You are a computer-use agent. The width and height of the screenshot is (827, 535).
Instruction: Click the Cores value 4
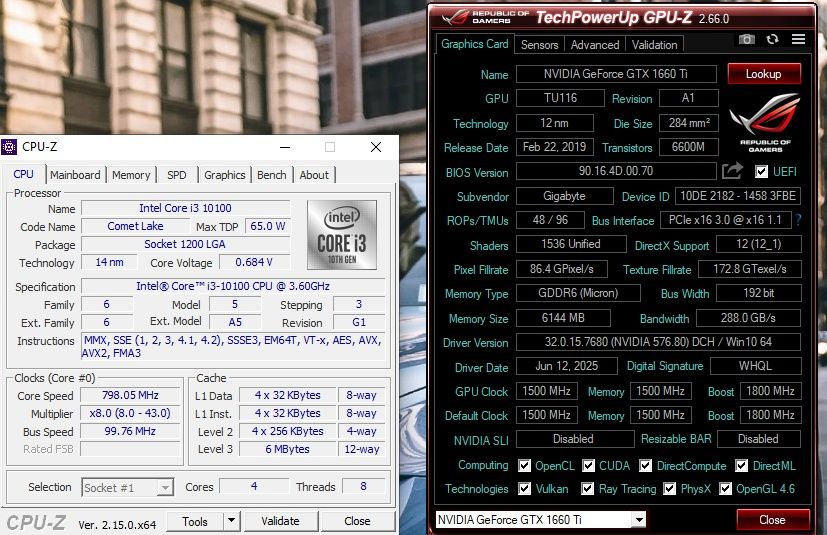(x=254, y=486)
